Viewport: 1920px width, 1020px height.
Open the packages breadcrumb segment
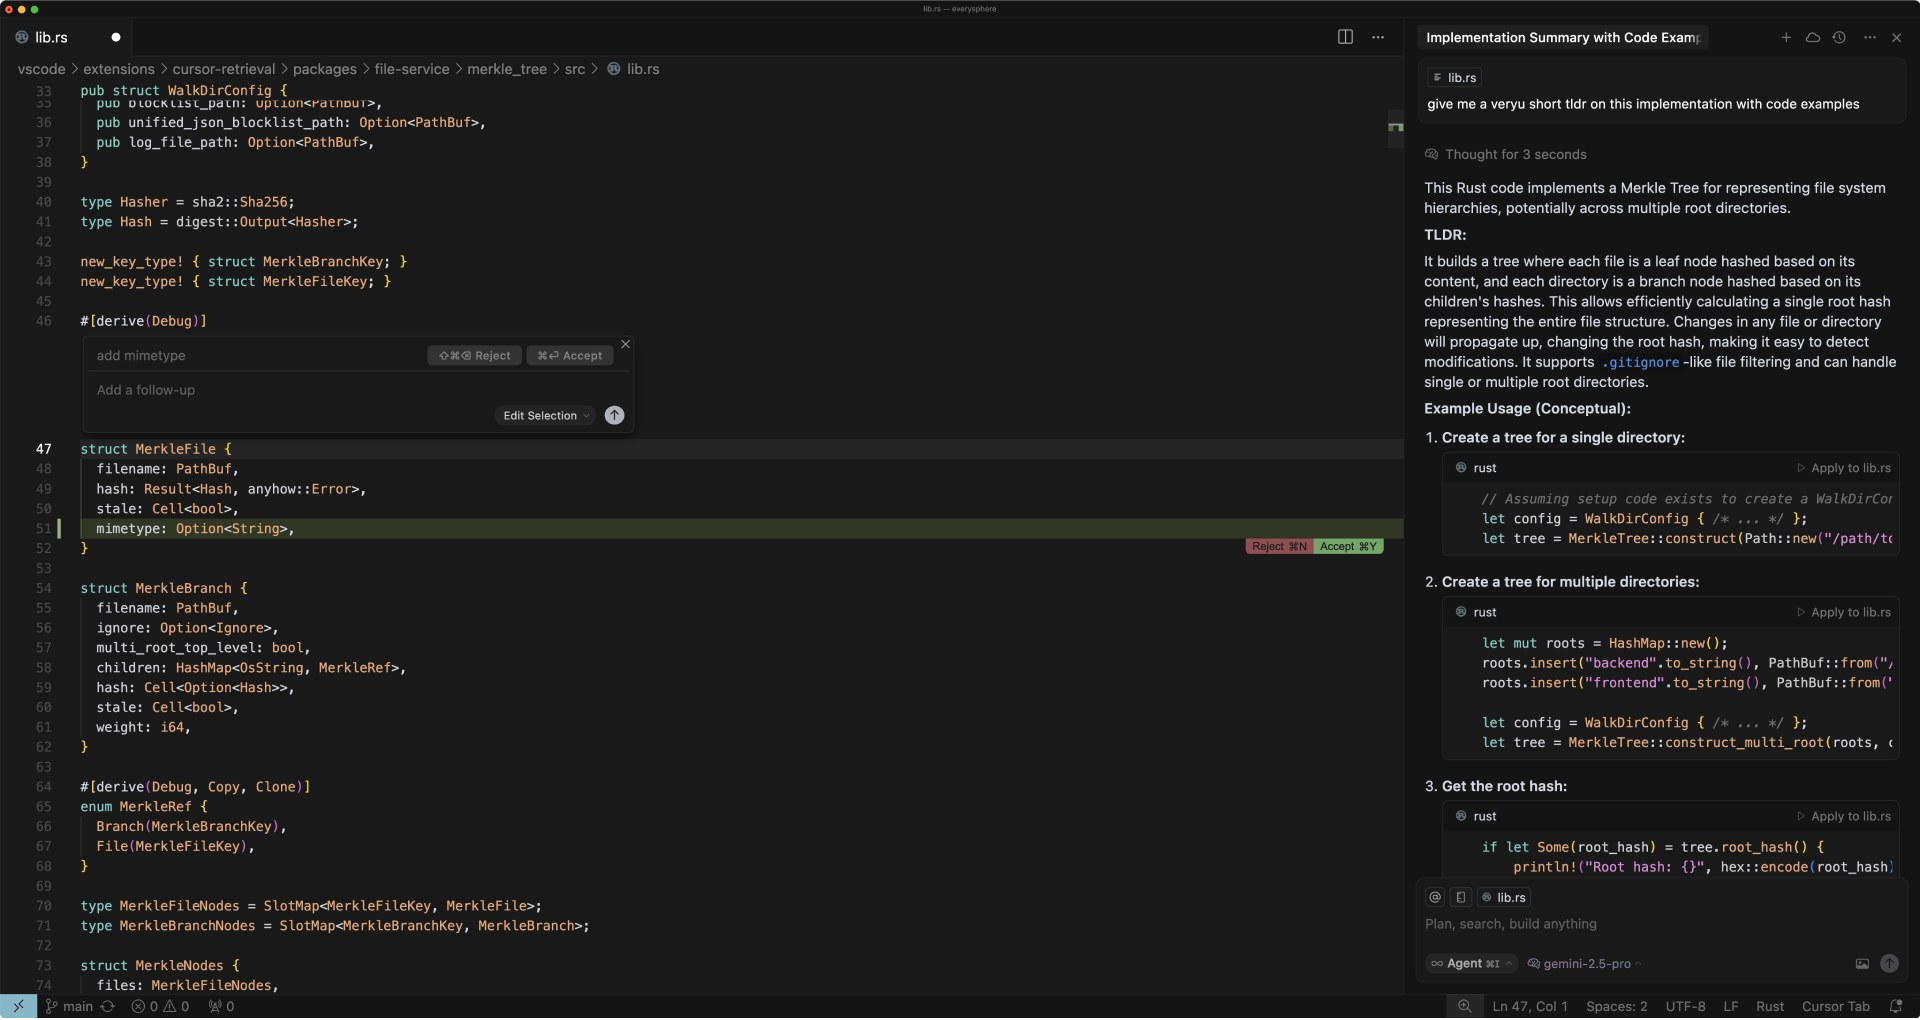tap(324, 69)
